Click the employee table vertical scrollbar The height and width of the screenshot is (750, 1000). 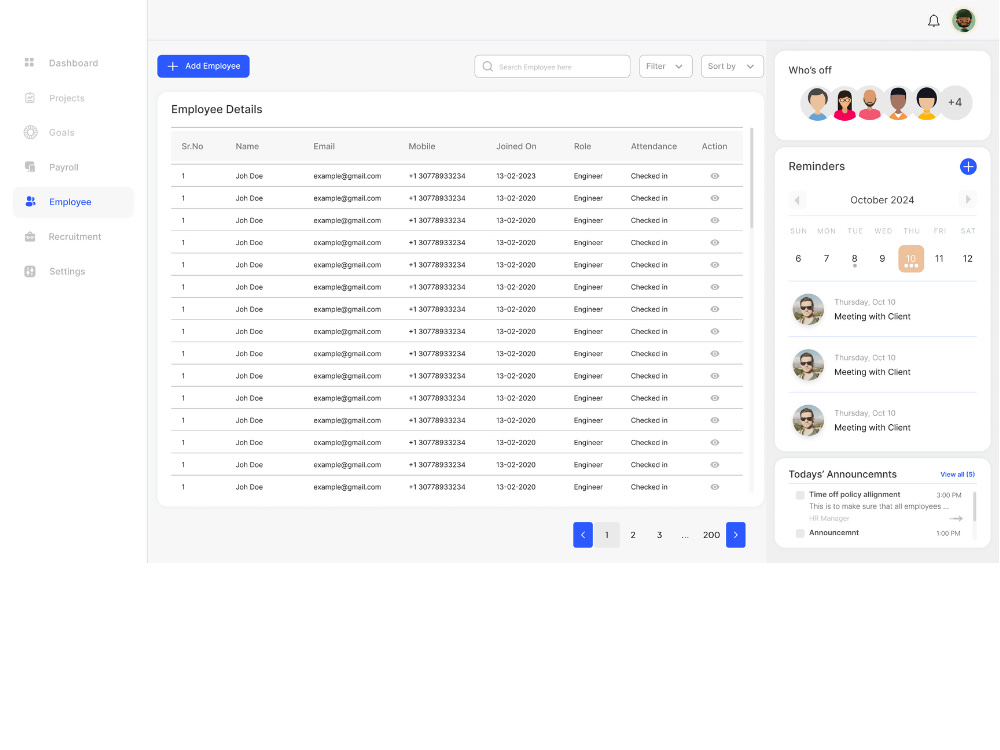pos(751,178)
